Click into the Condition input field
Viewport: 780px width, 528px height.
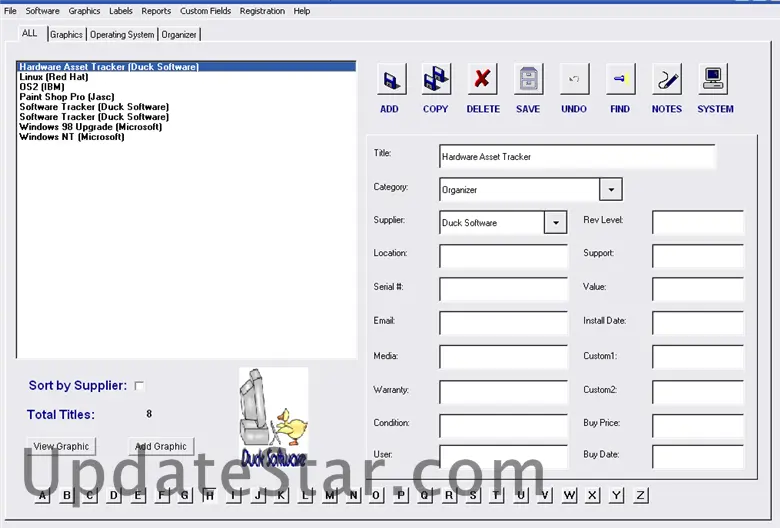(x=503, y=425)
